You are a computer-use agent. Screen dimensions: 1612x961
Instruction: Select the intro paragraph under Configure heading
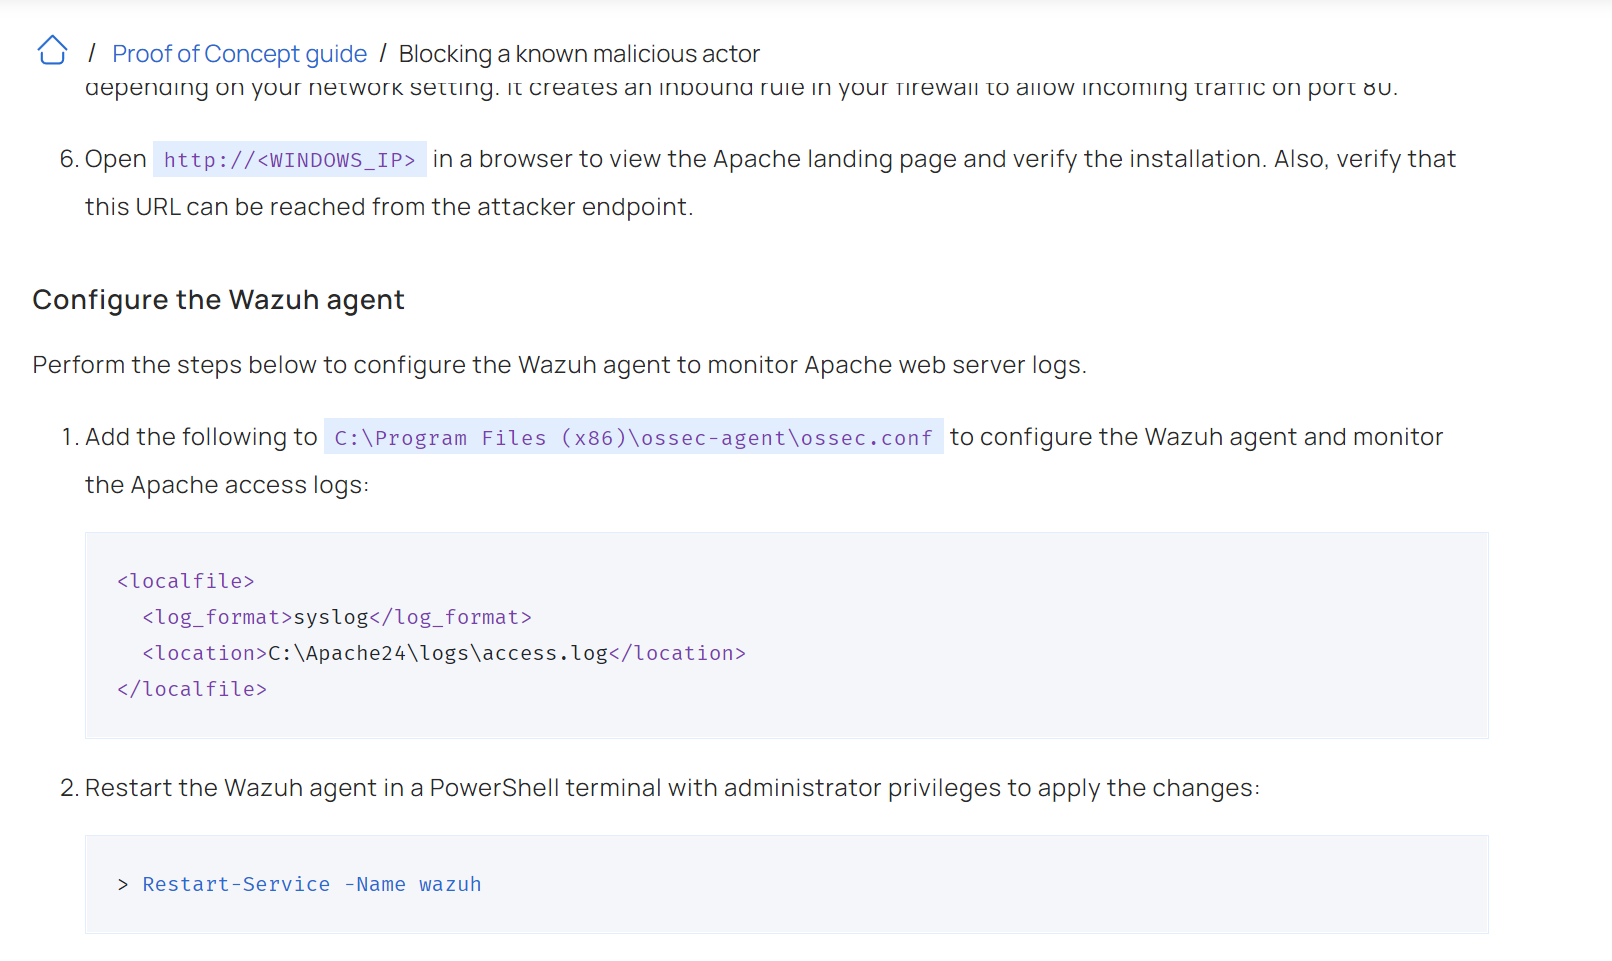click(x=558, y=364)
